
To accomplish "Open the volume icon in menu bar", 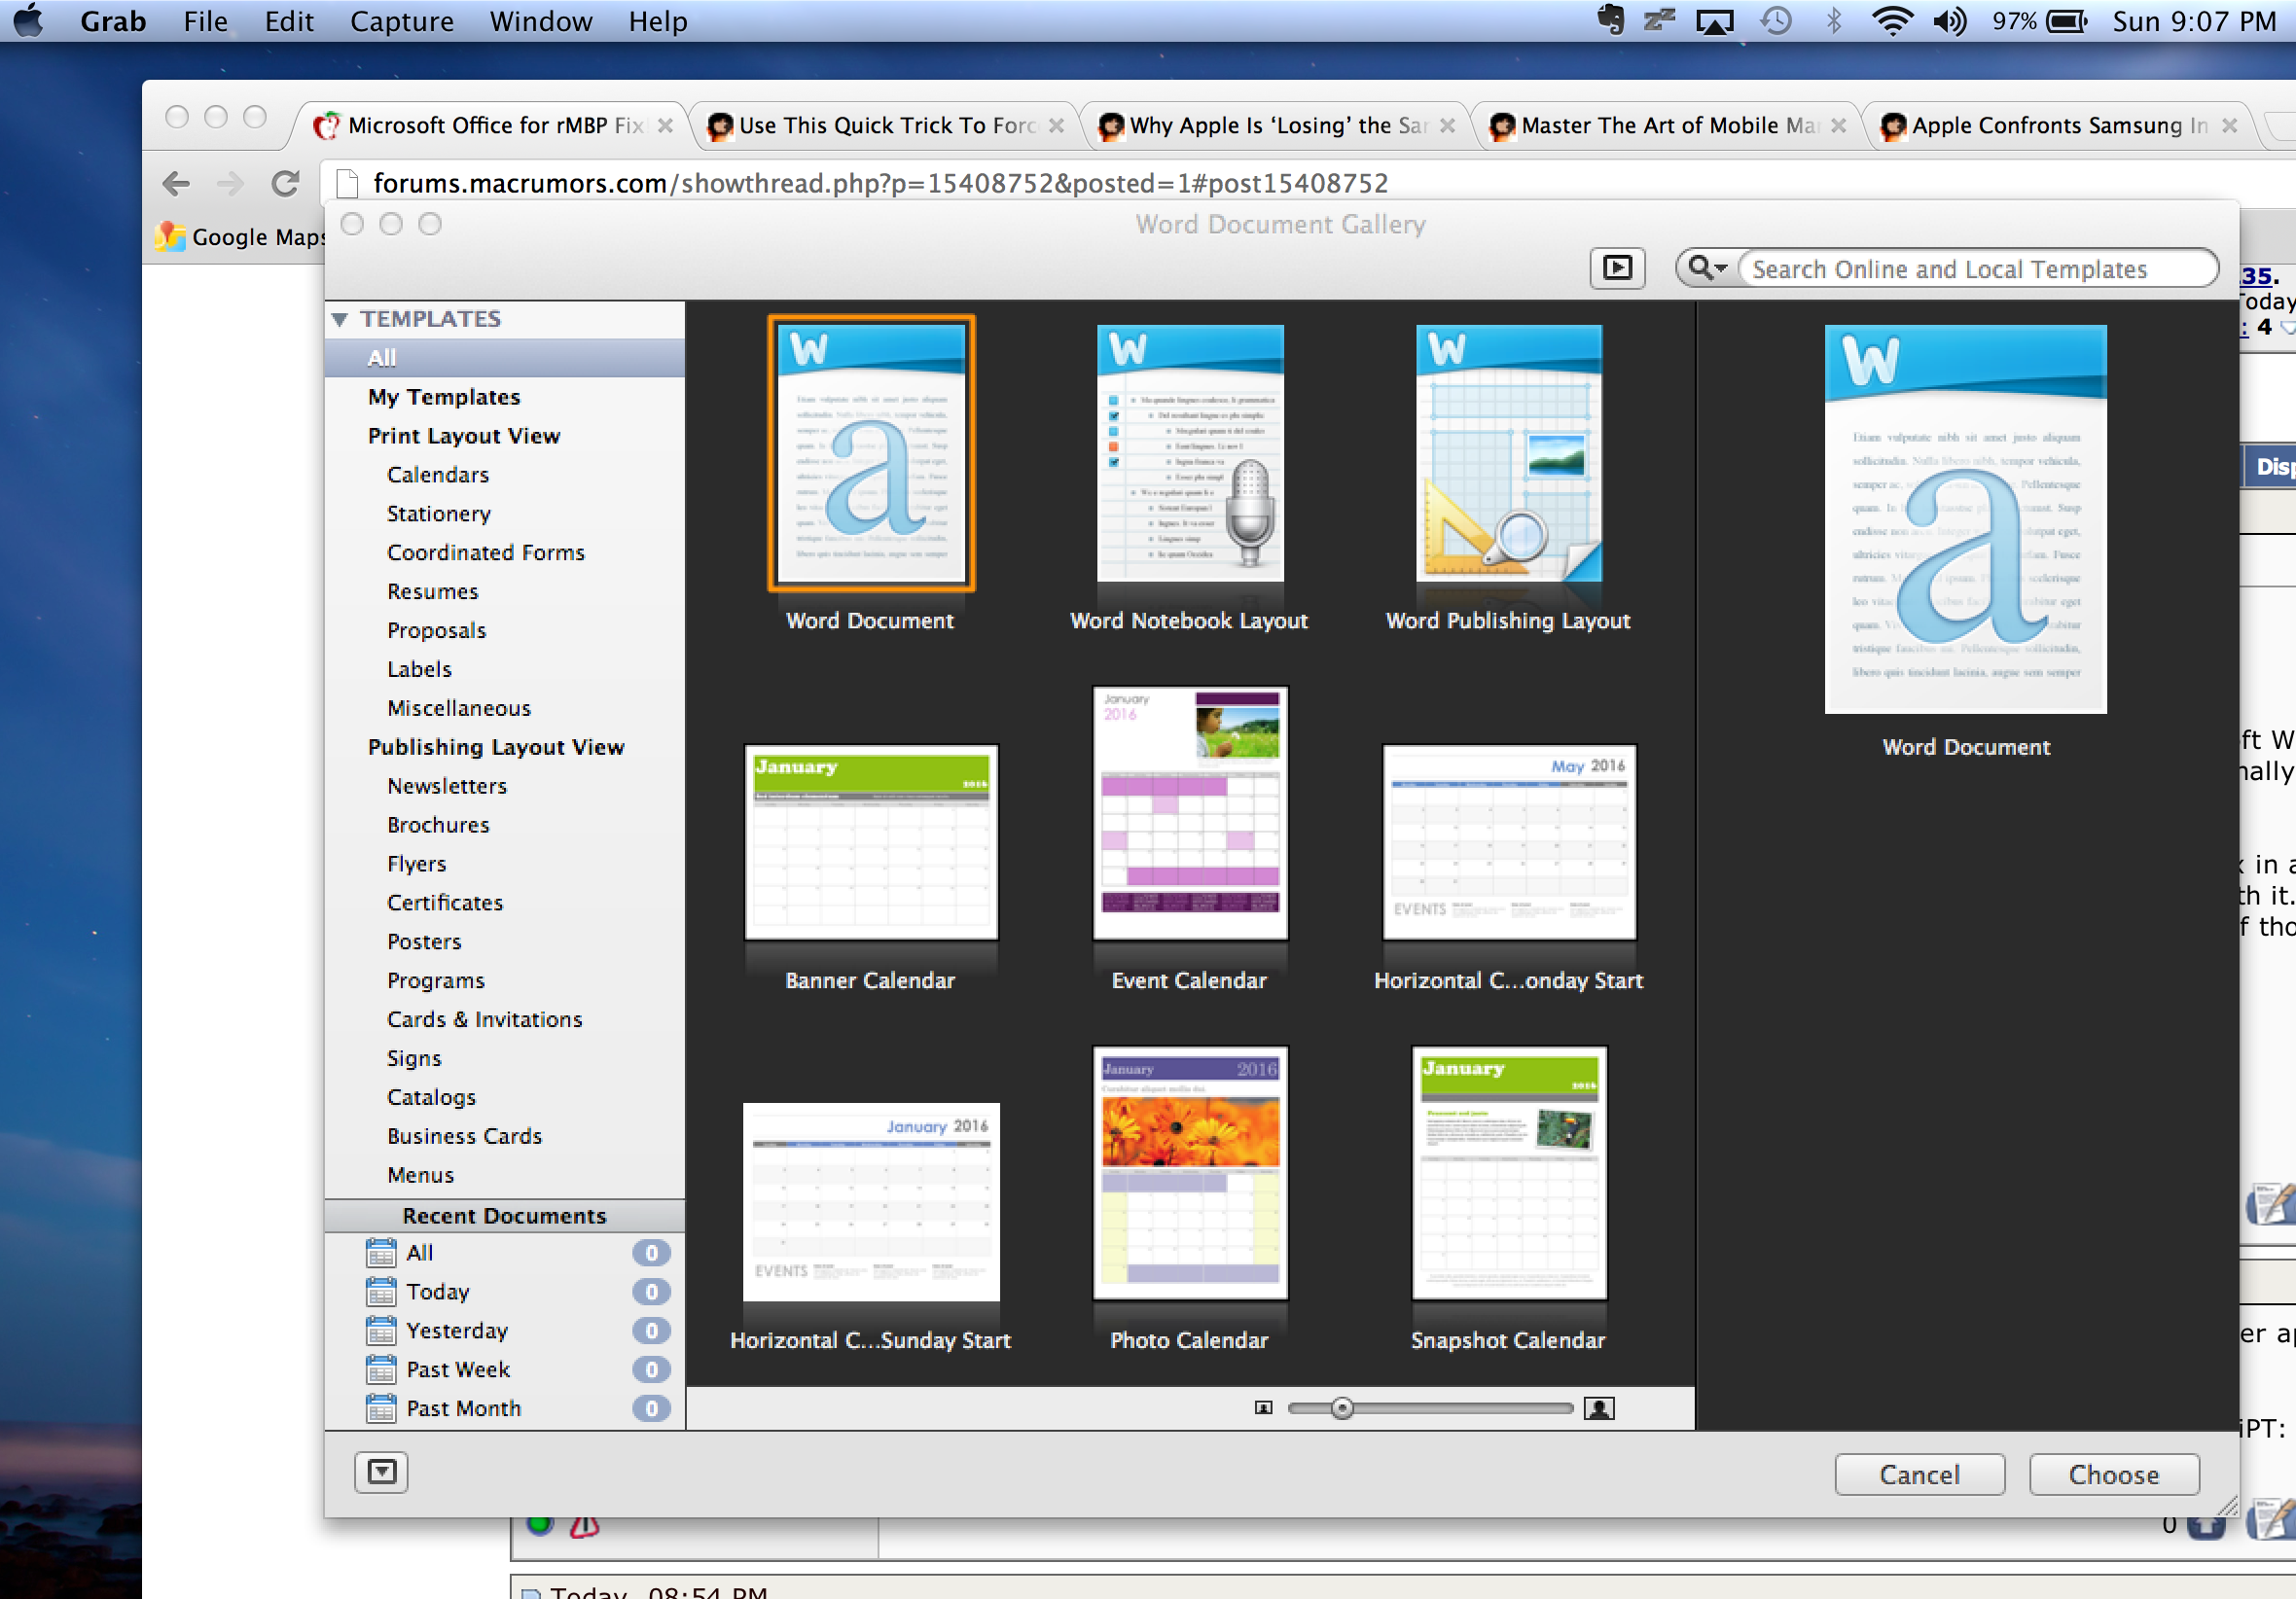I will click(x=1949, y=21).
